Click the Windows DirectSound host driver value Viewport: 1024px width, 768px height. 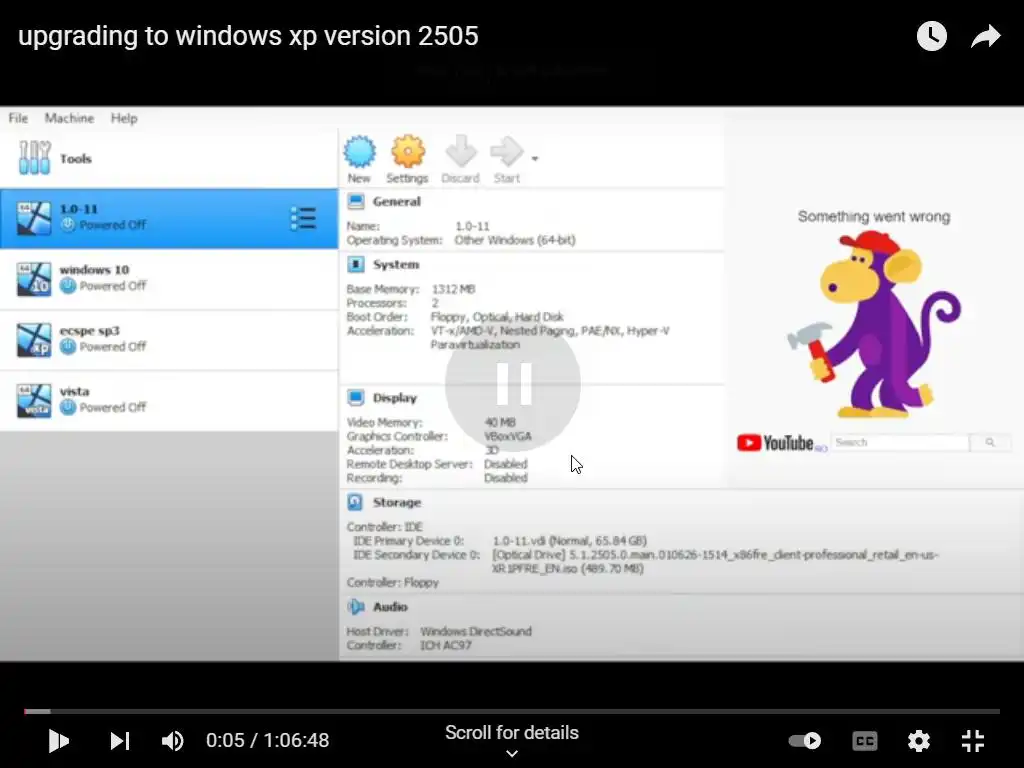pos(476,632)
